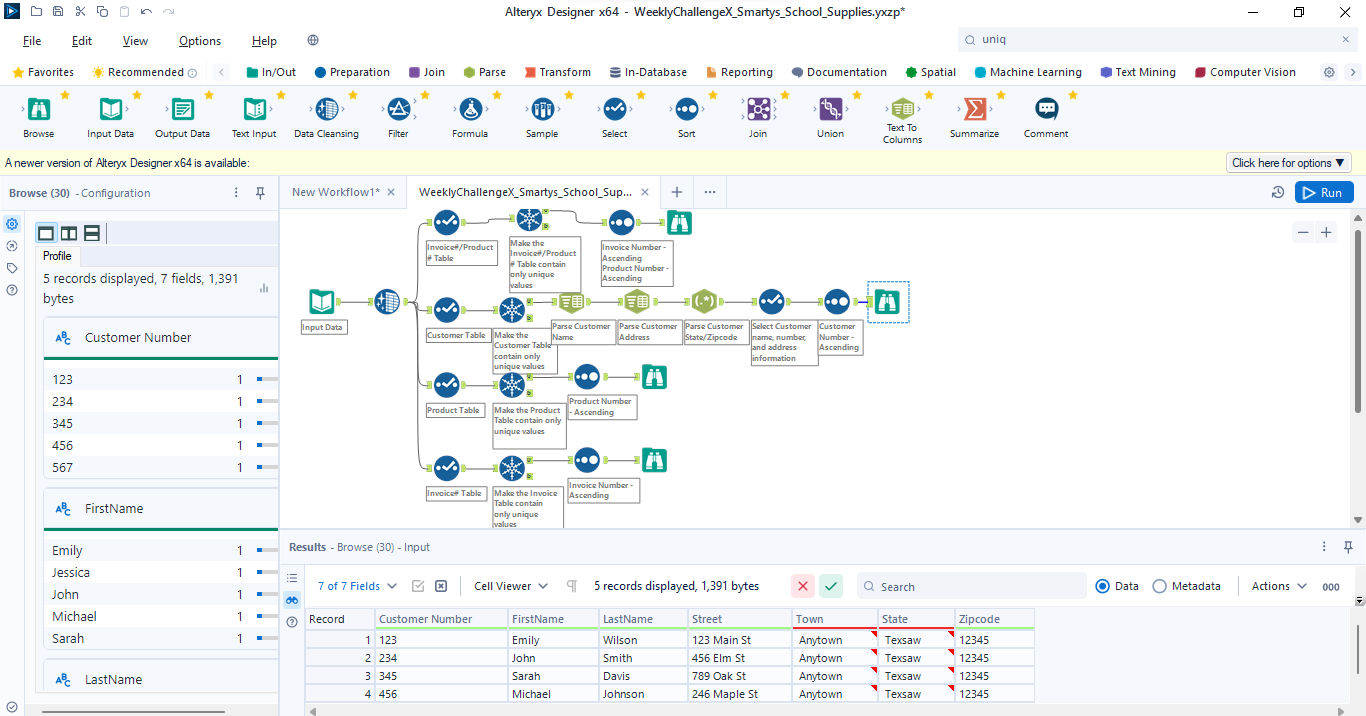The width and height of the screenshot is (1366, 716).
Task: Pick the Summarize tool from the palette
Action: 974,110
